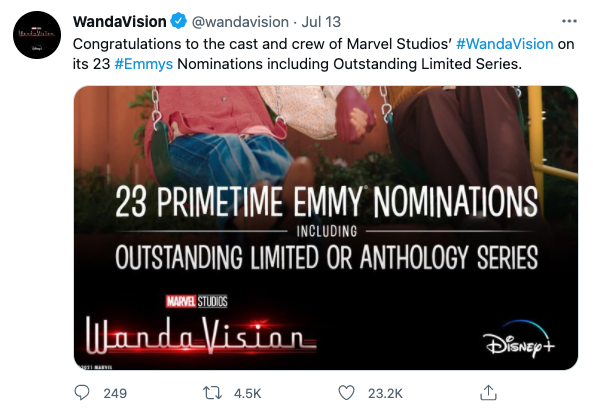Viewport: 593px width, 412px height.
Task: Open the #Emmys hashtag link
Action: click(143, 64)
